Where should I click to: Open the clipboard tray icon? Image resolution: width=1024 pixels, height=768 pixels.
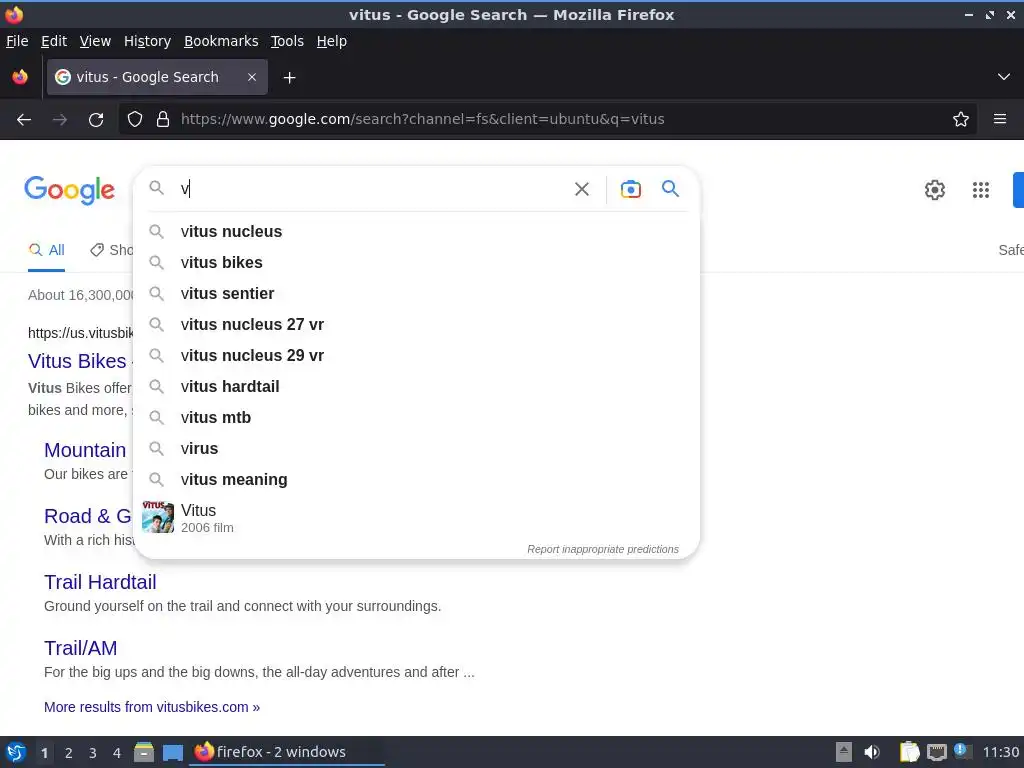[x=909, y=752]
